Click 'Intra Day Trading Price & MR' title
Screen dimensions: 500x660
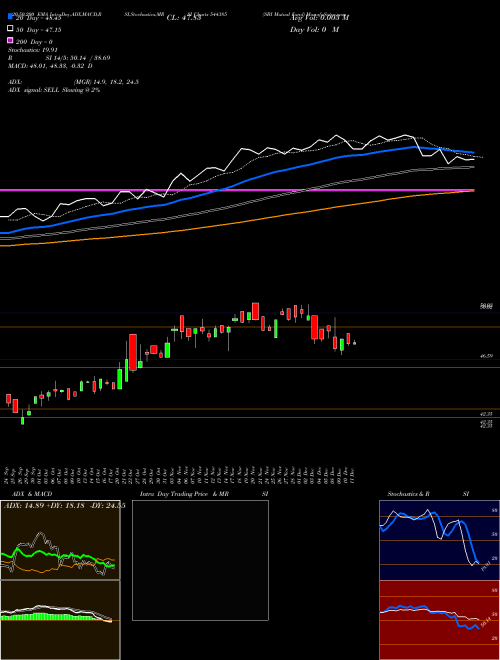(184, 494)
